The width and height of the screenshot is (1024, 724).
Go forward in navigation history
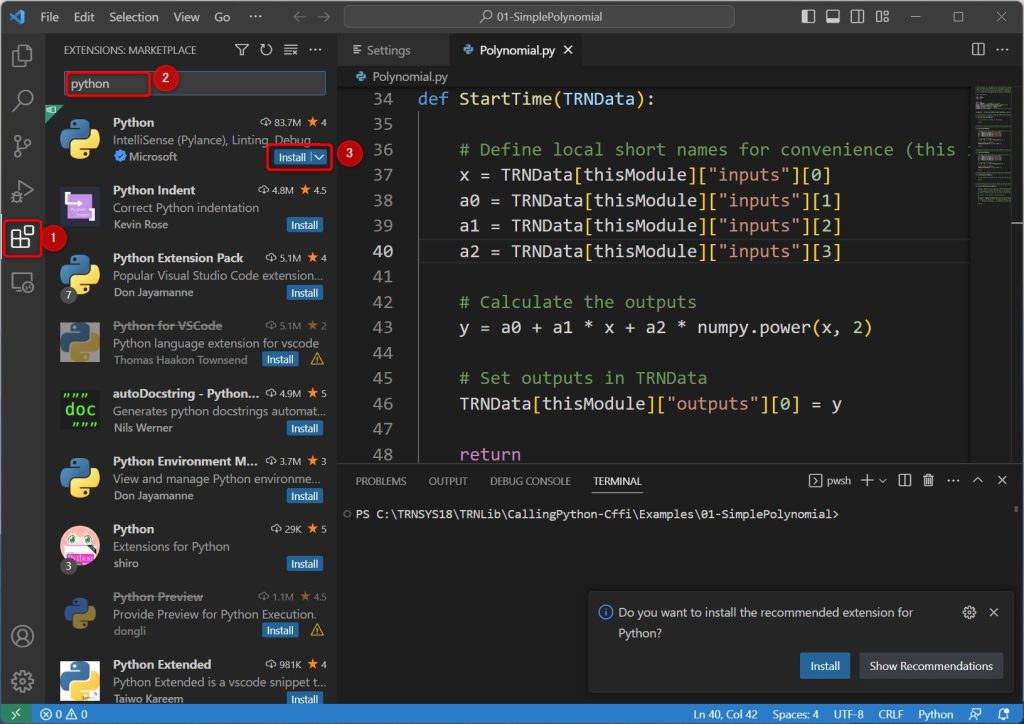point(324,17)
